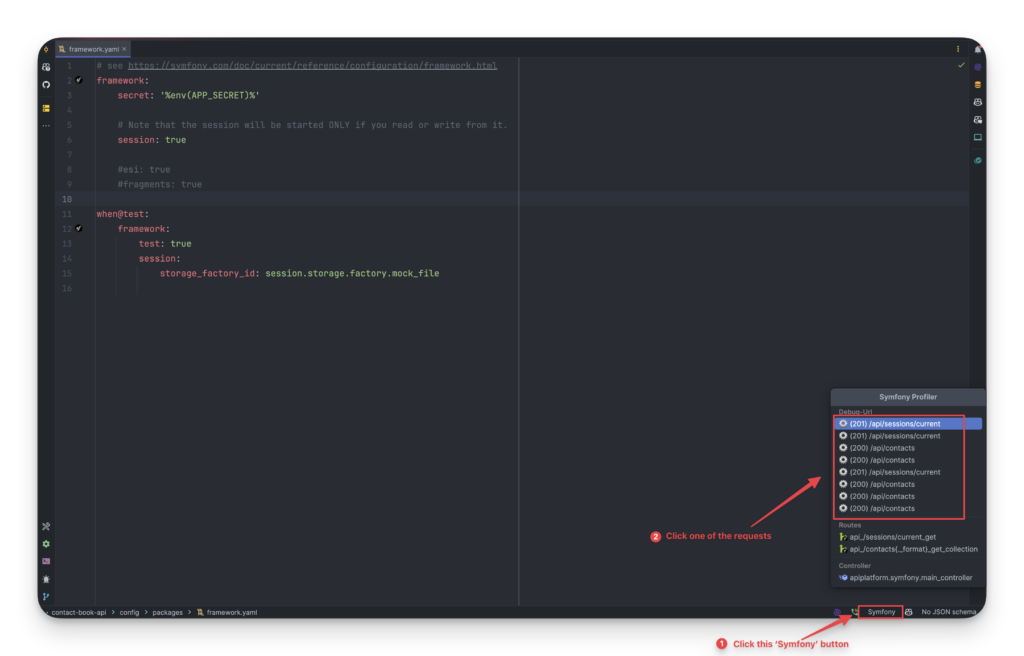Screen dimensions: 1024x656
Task: Open the GitHub tool window icon
Action: (x=46, y=85)
